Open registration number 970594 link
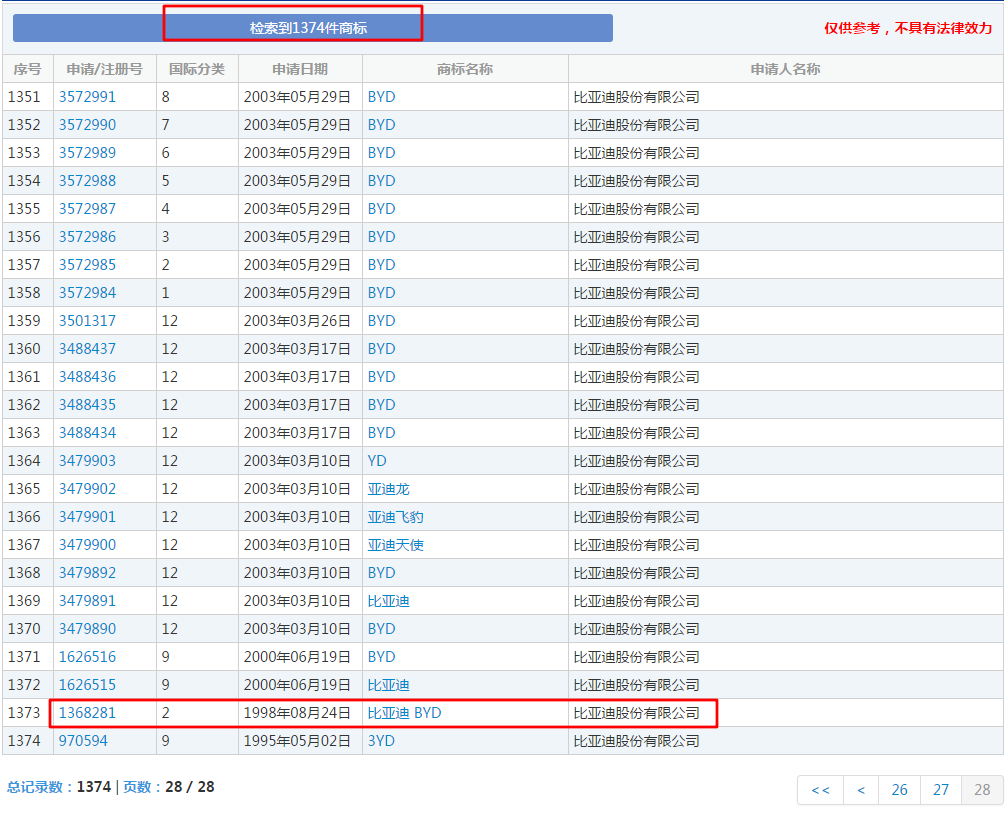 83,741
